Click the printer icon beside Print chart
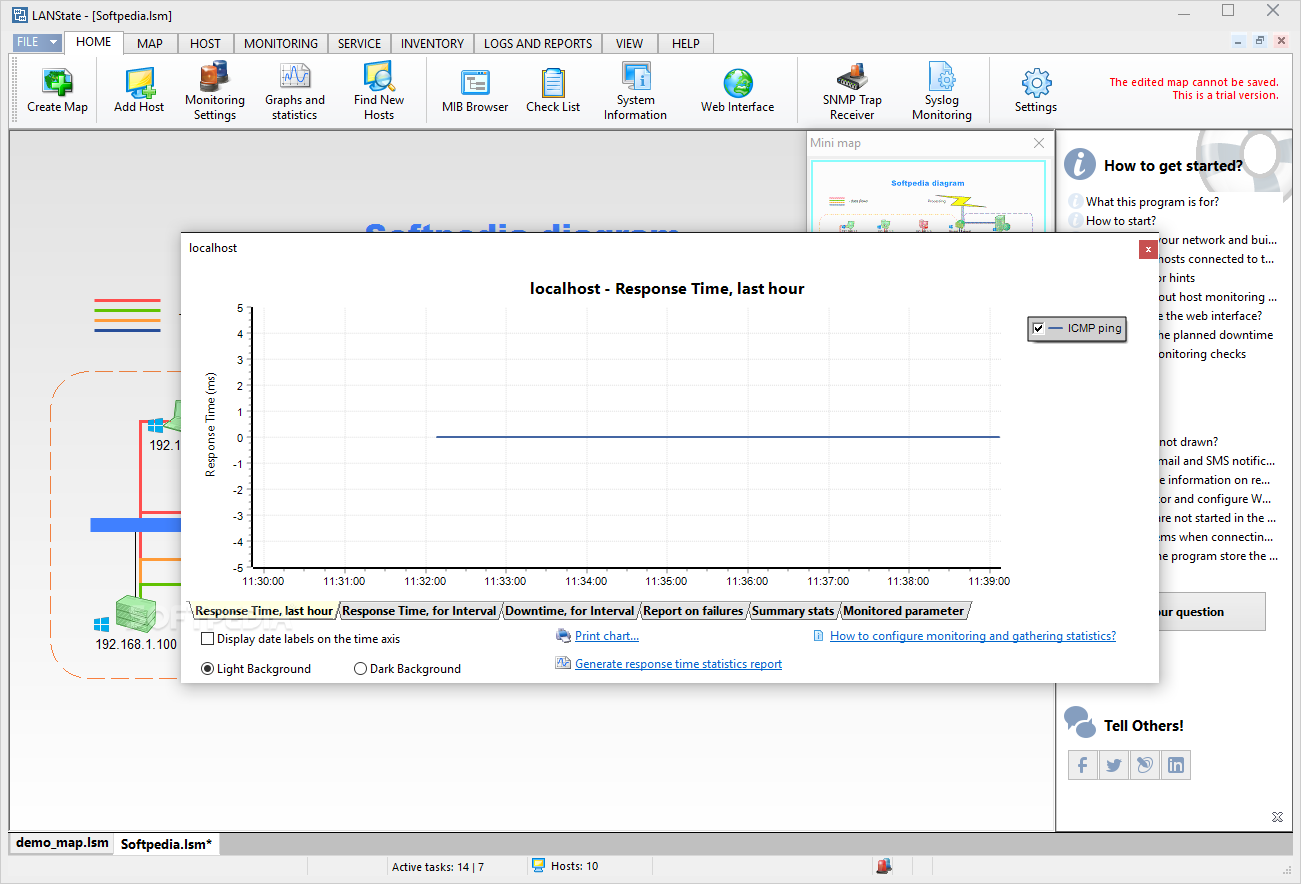 tap(563, 636)
